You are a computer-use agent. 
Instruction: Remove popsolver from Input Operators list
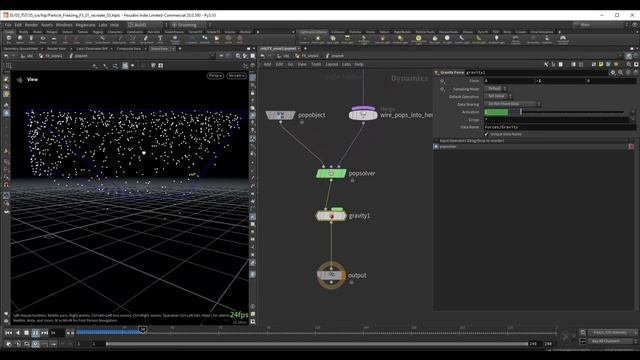(x=631, y=147)
